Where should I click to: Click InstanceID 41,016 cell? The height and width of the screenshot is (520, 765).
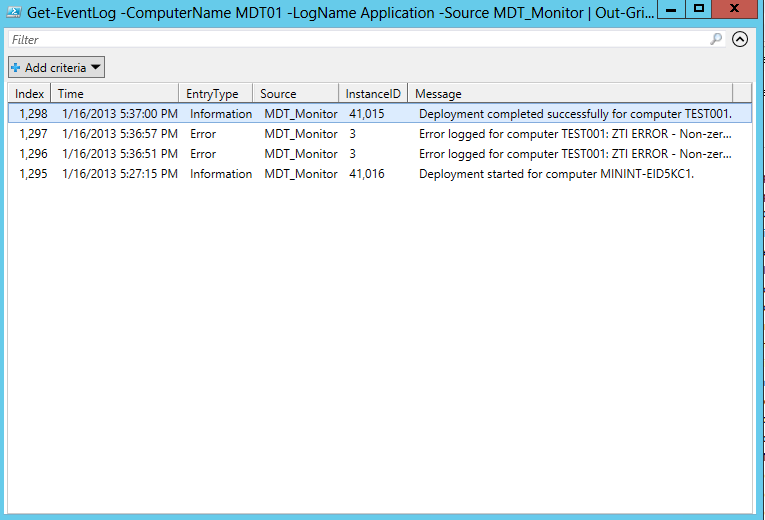pyautogui.click(x=366, y=174)
